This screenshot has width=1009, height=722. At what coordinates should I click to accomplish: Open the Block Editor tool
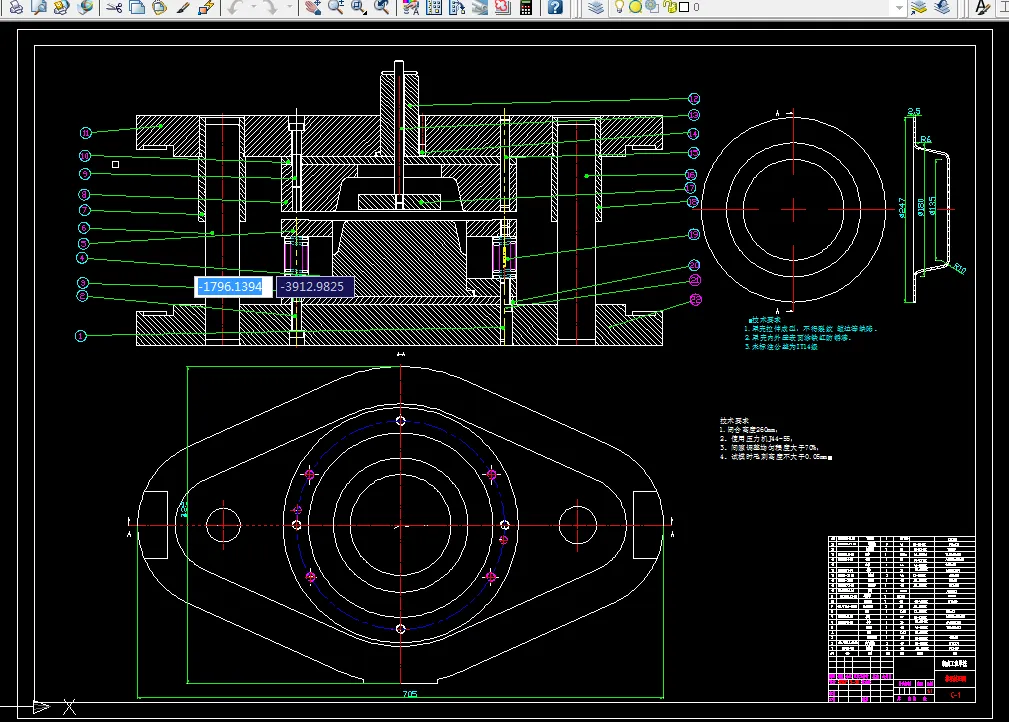pyautogui.click(x=206, y=7)
